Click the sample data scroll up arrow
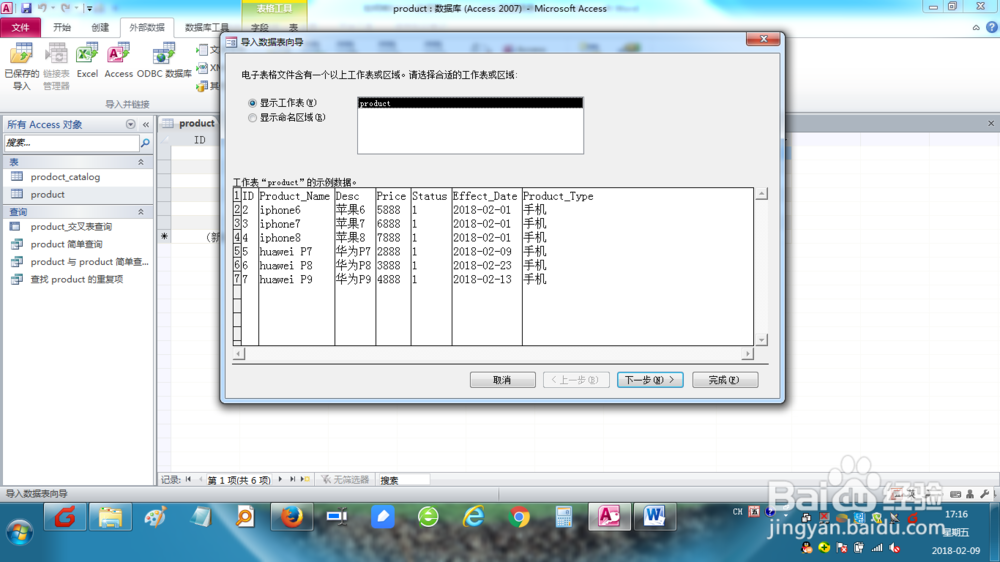The width and height of the screenshot is (1000, 562). (761, 194)
